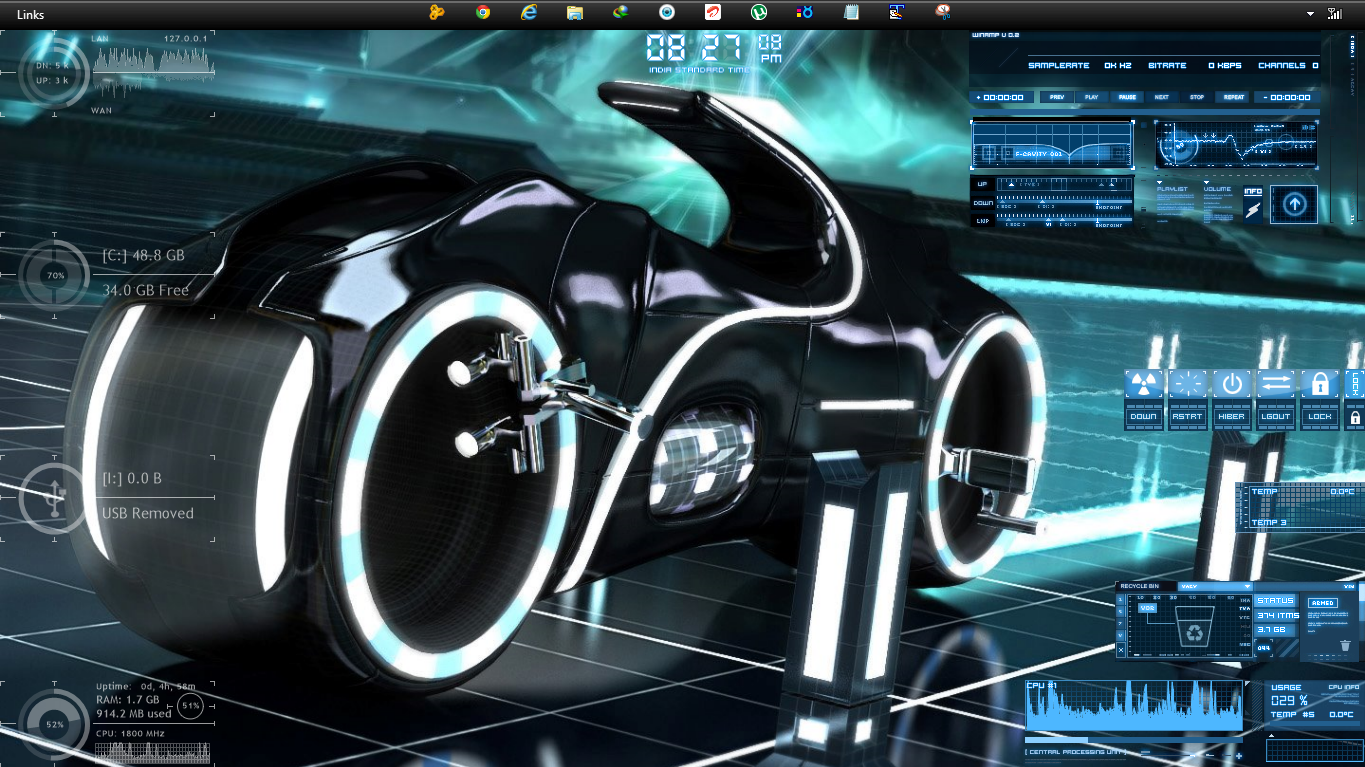
Task: Click the padlock lock icon
Action: (1319, 384)
